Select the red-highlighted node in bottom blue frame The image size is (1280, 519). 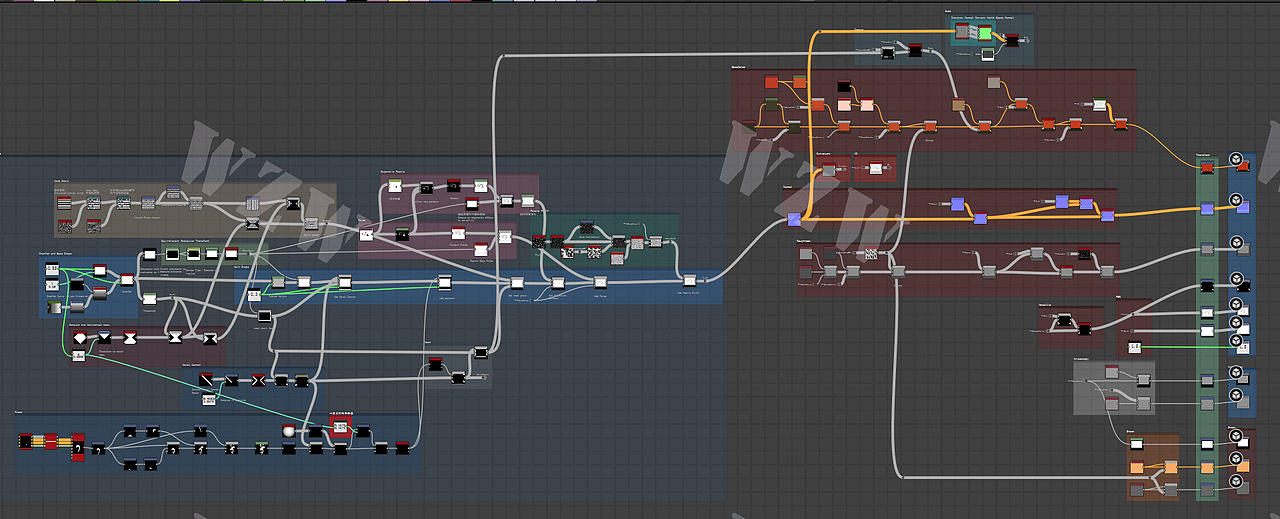point(339,428)
